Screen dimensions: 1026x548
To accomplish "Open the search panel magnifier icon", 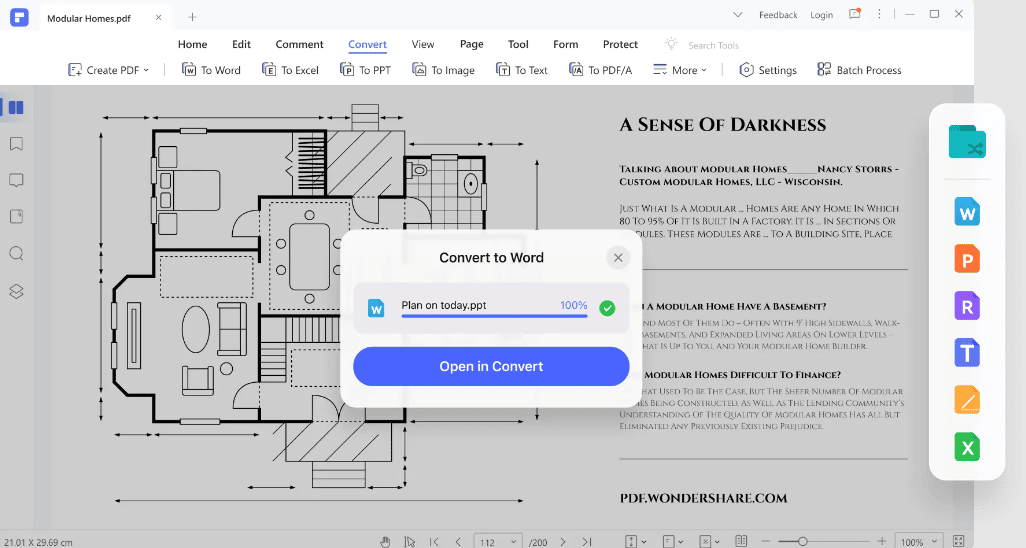I will (x=16, y=253).
